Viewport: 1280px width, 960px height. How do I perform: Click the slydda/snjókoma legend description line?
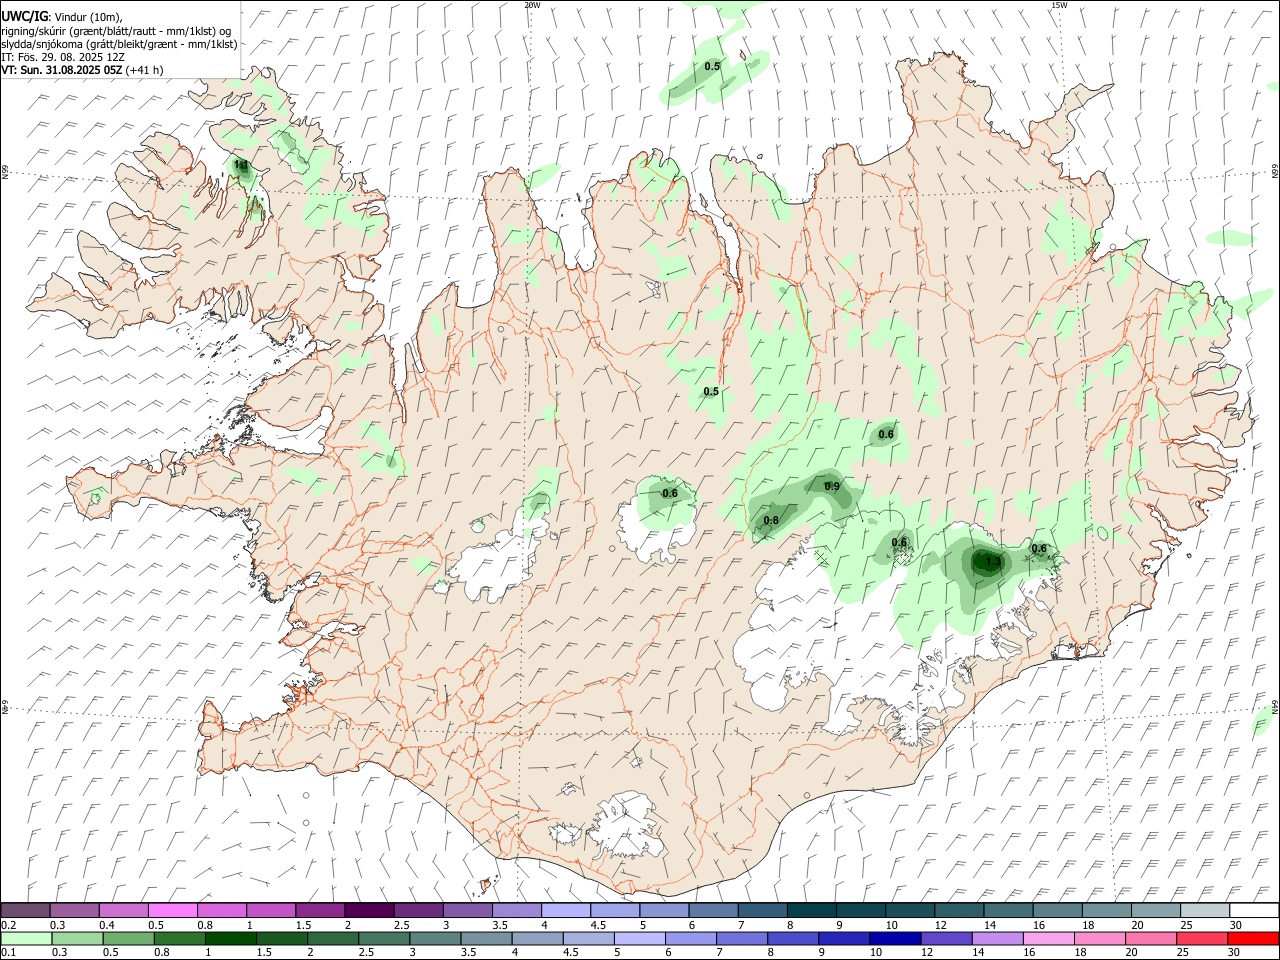tap(120, 44)
